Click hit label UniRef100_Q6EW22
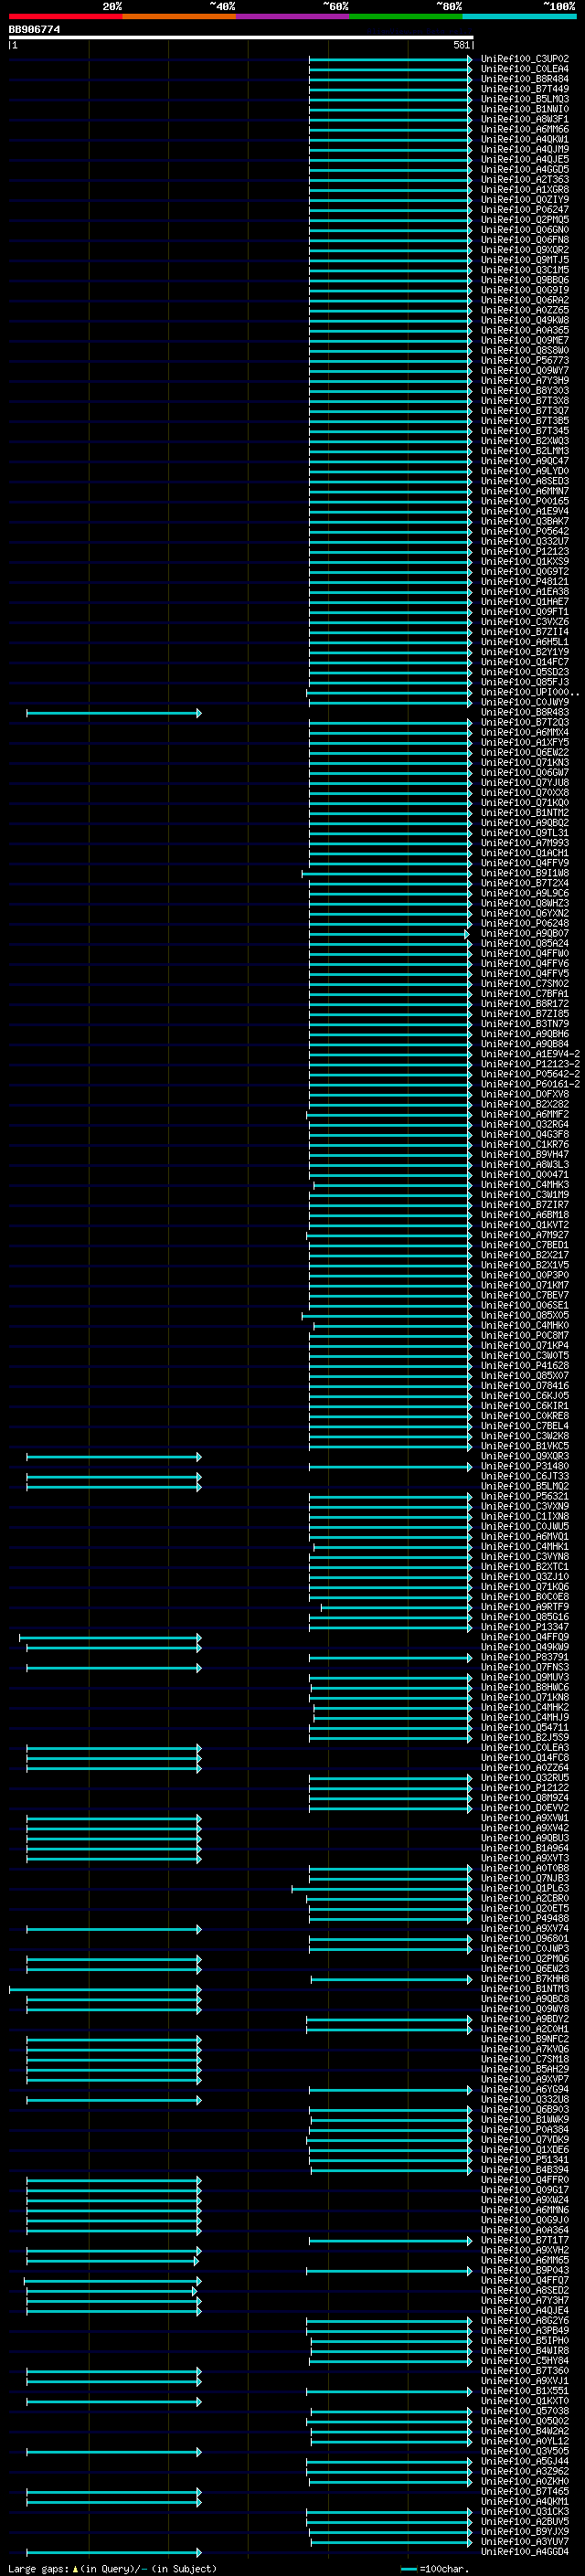This screenshot has width=585, height=2576. tap(524, 753)
